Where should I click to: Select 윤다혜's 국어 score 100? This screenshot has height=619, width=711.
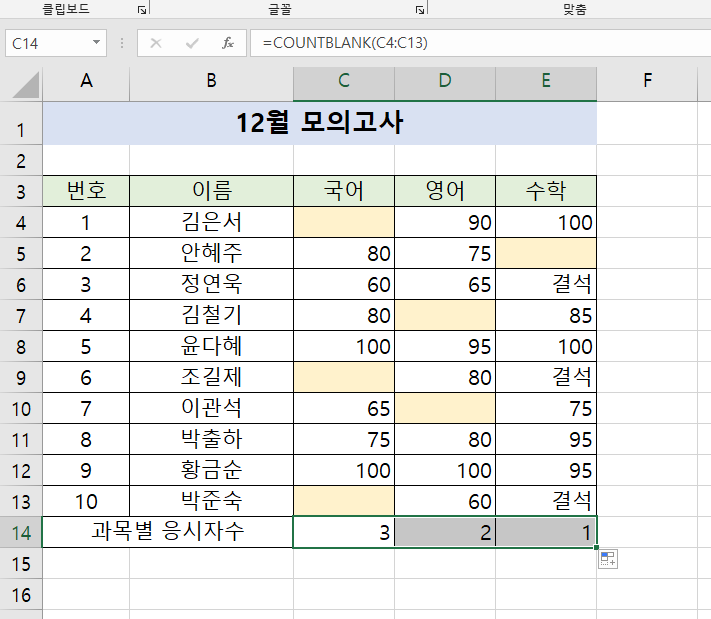coord(344,346)
